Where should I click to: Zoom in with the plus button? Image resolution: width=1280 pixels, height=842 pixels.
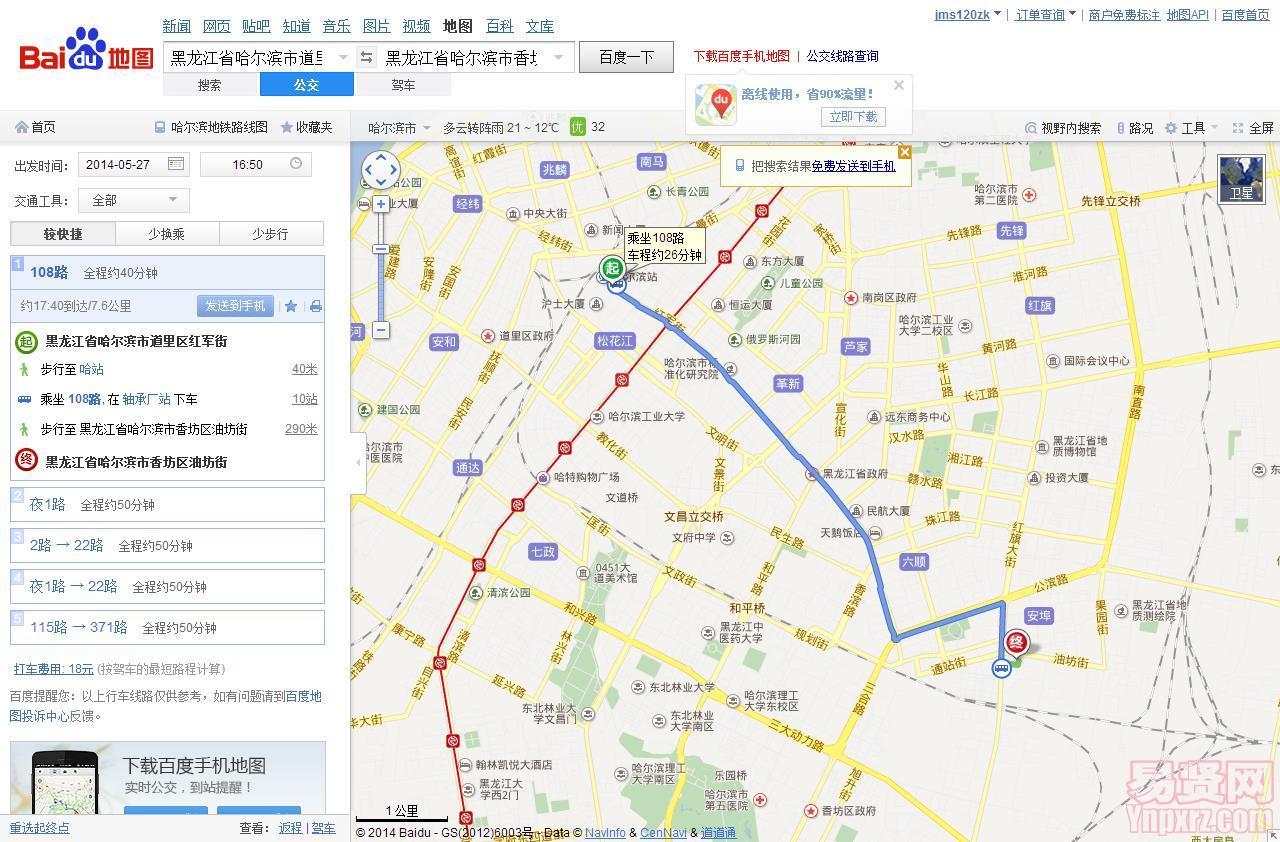point(381,204)
